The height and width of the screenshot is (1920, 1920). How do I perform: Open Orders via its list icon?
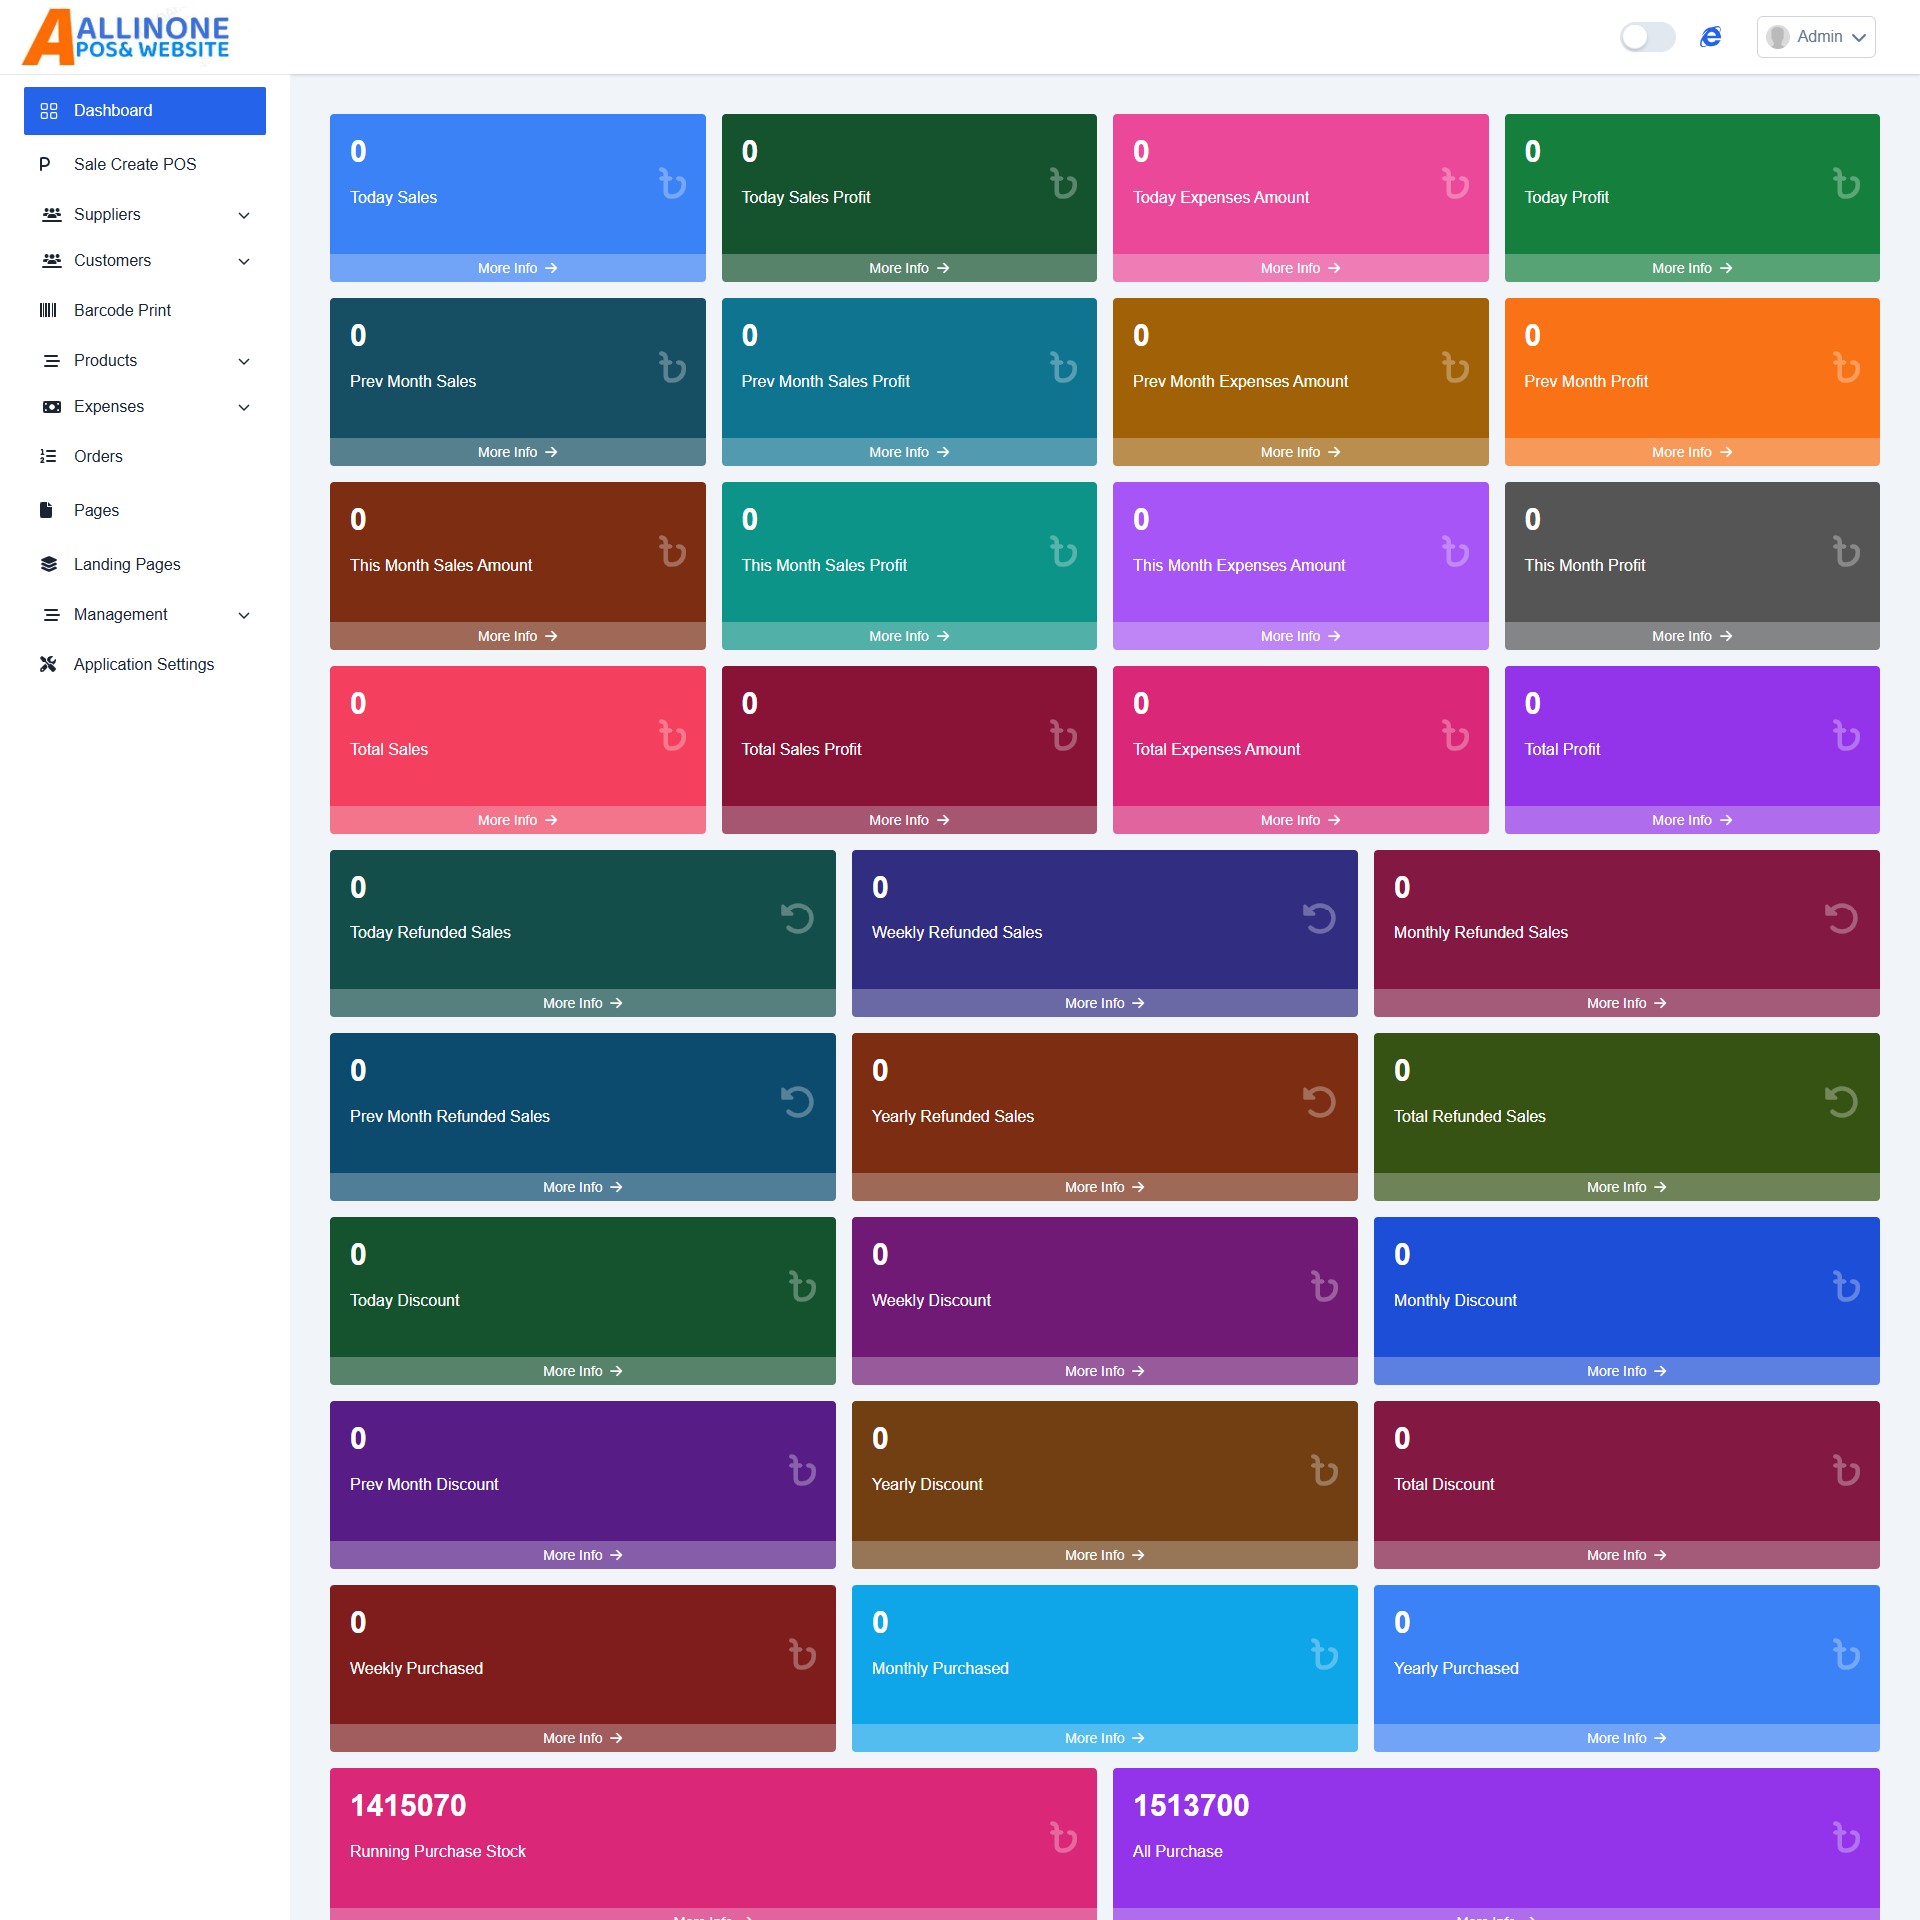pos(48,456)
